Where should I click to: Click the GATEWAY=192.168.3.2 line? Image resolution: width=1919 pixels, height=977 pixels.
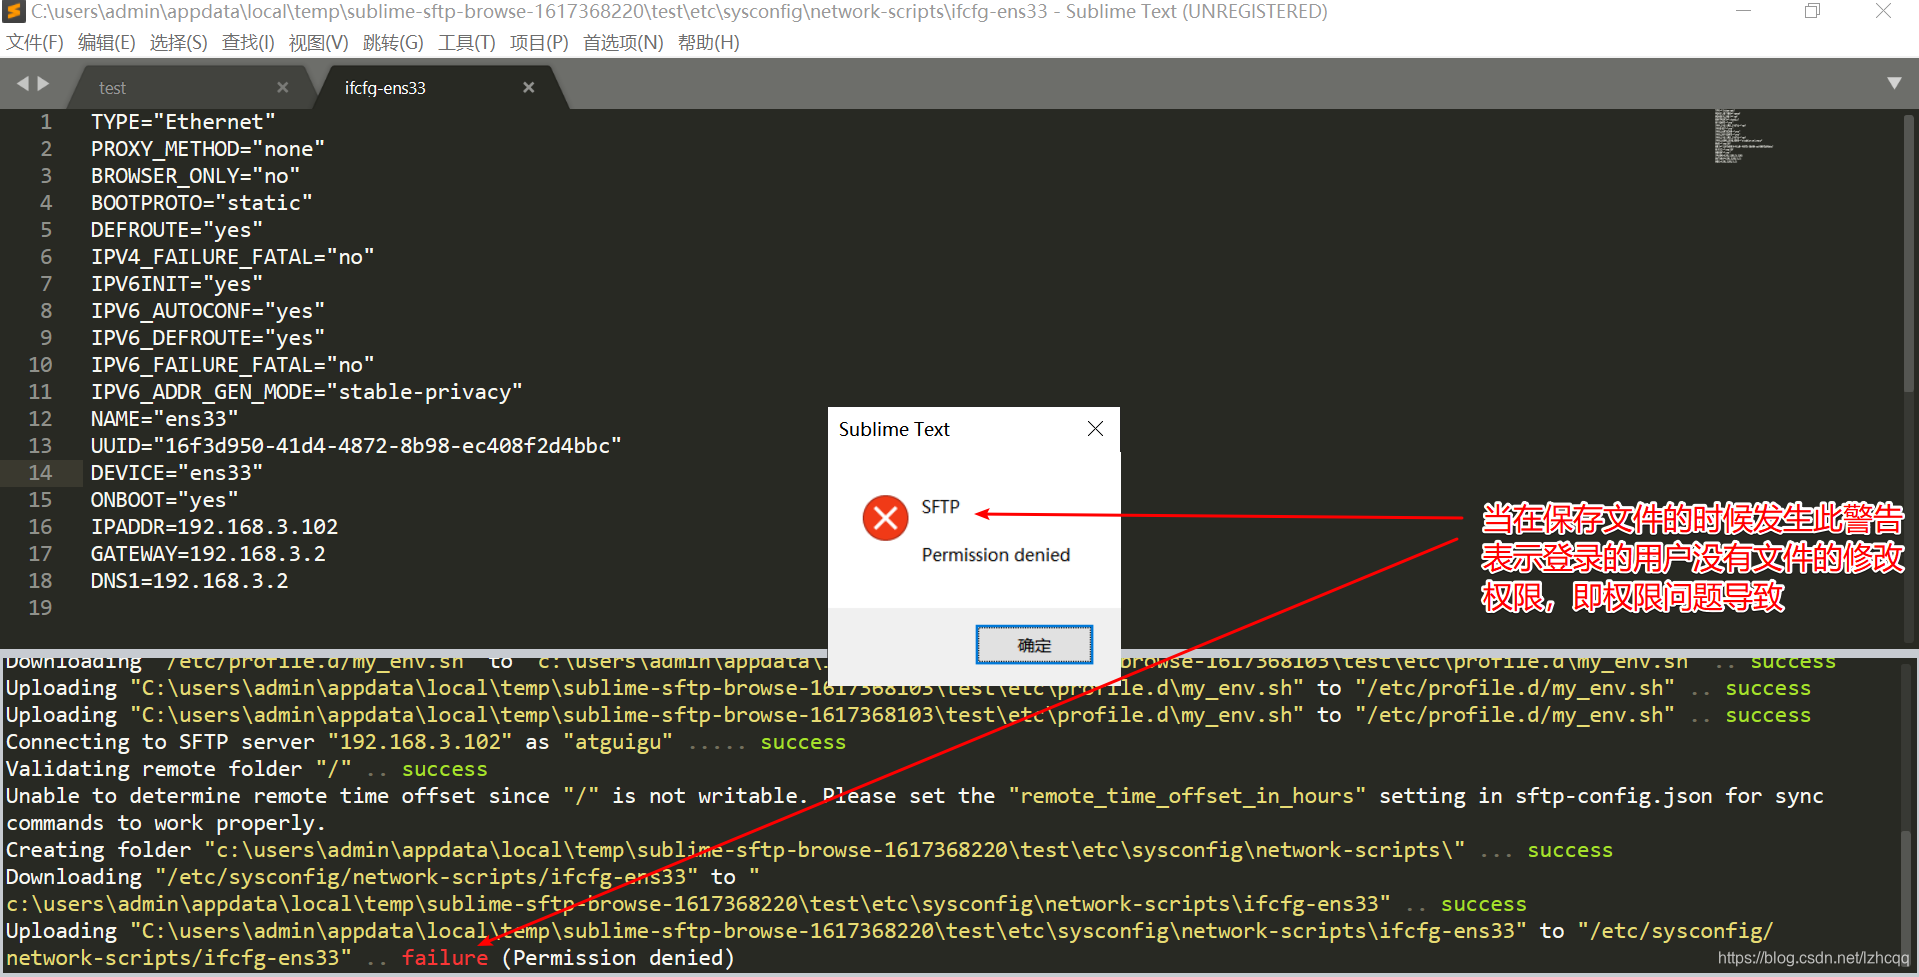(208, 553)
